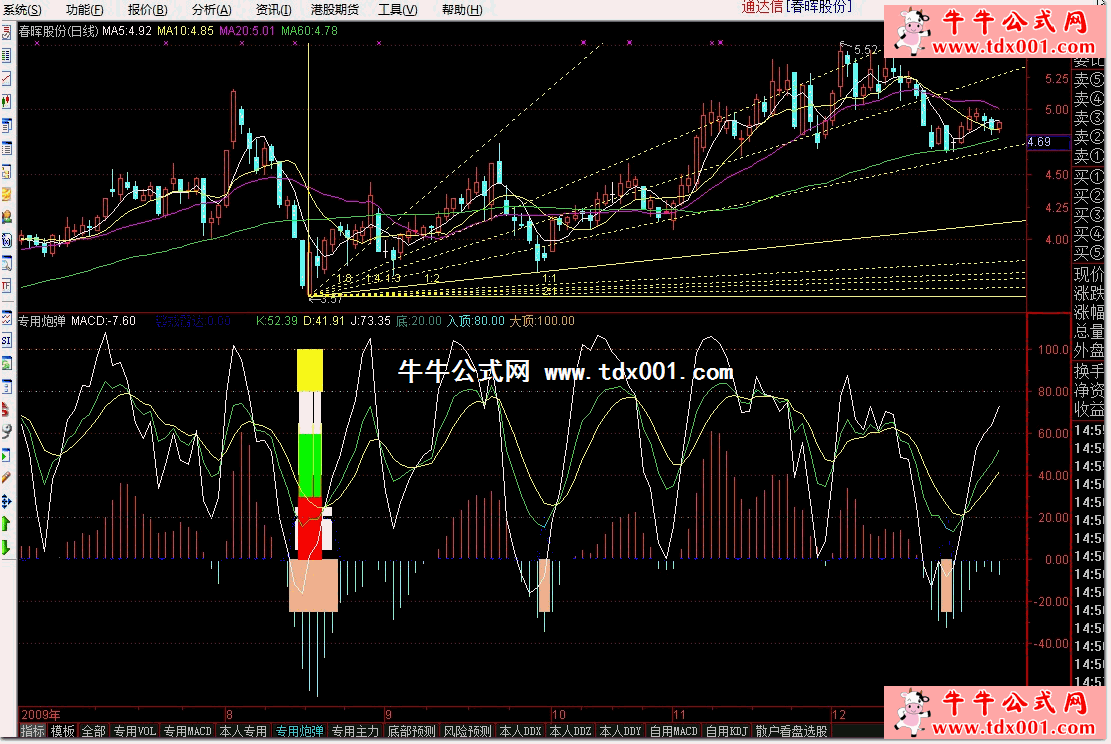The height and width of the screenshot is (744, 1111).
Task: Click the 2009年 label on time axis
Action: 41,714
